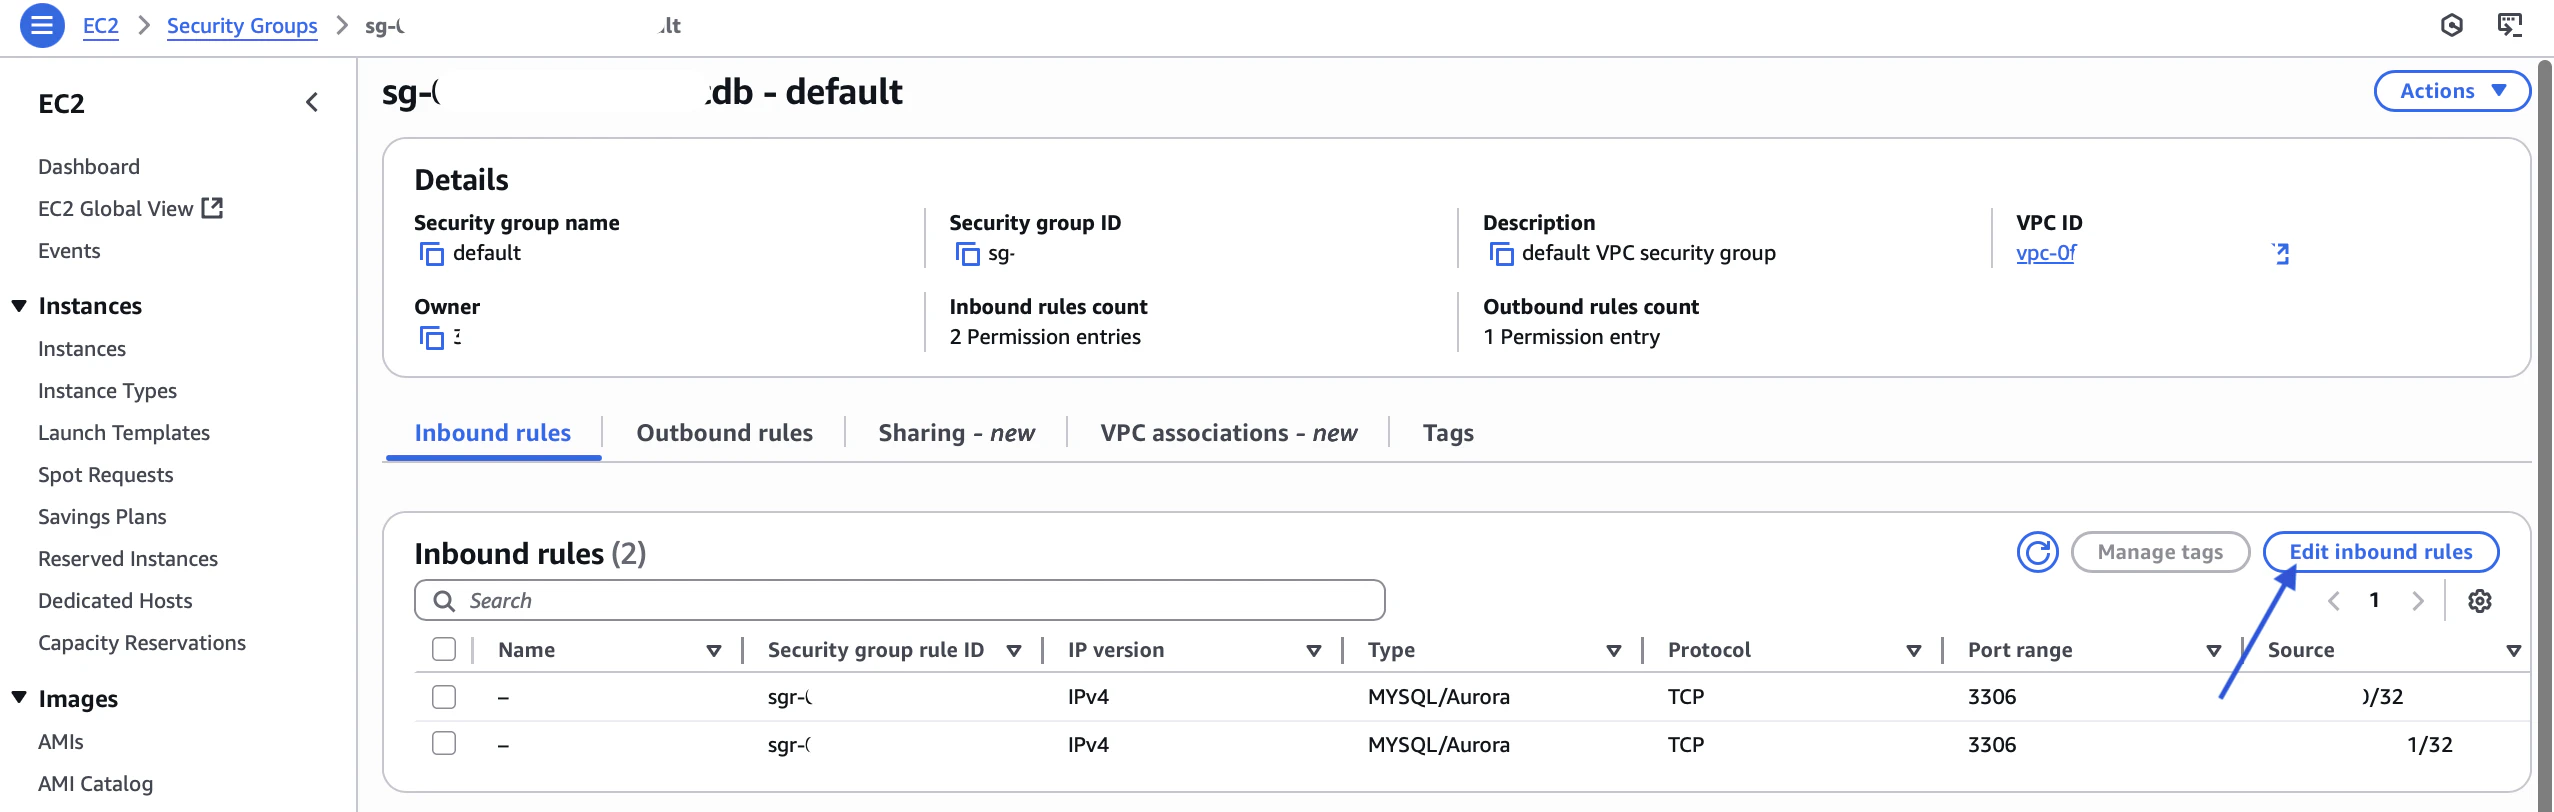Sort by the Name column
2554x812 pixels.
tap(714, 651)
